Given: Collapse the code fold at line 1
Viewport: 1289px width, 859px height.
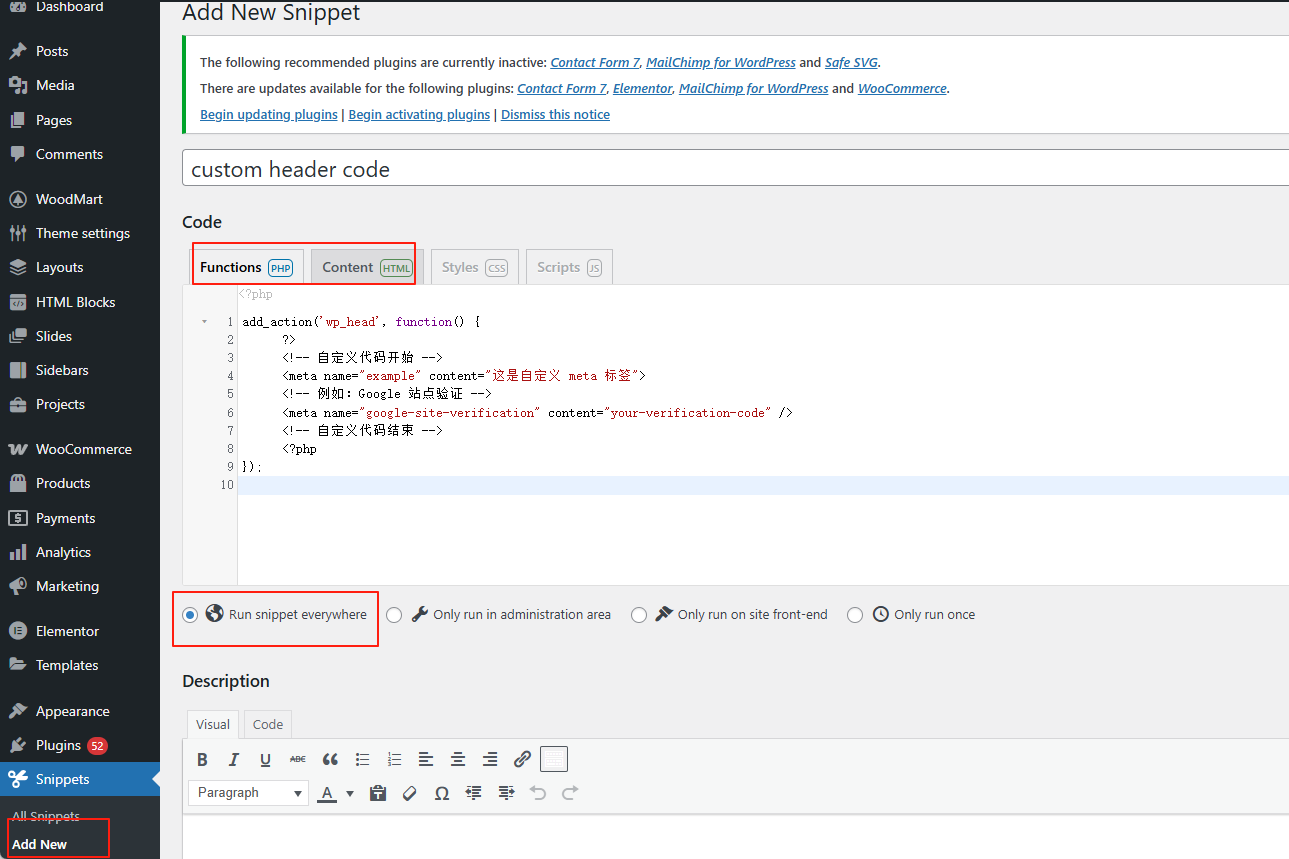Looking at the screenshot, I should (x=205, y=322).
